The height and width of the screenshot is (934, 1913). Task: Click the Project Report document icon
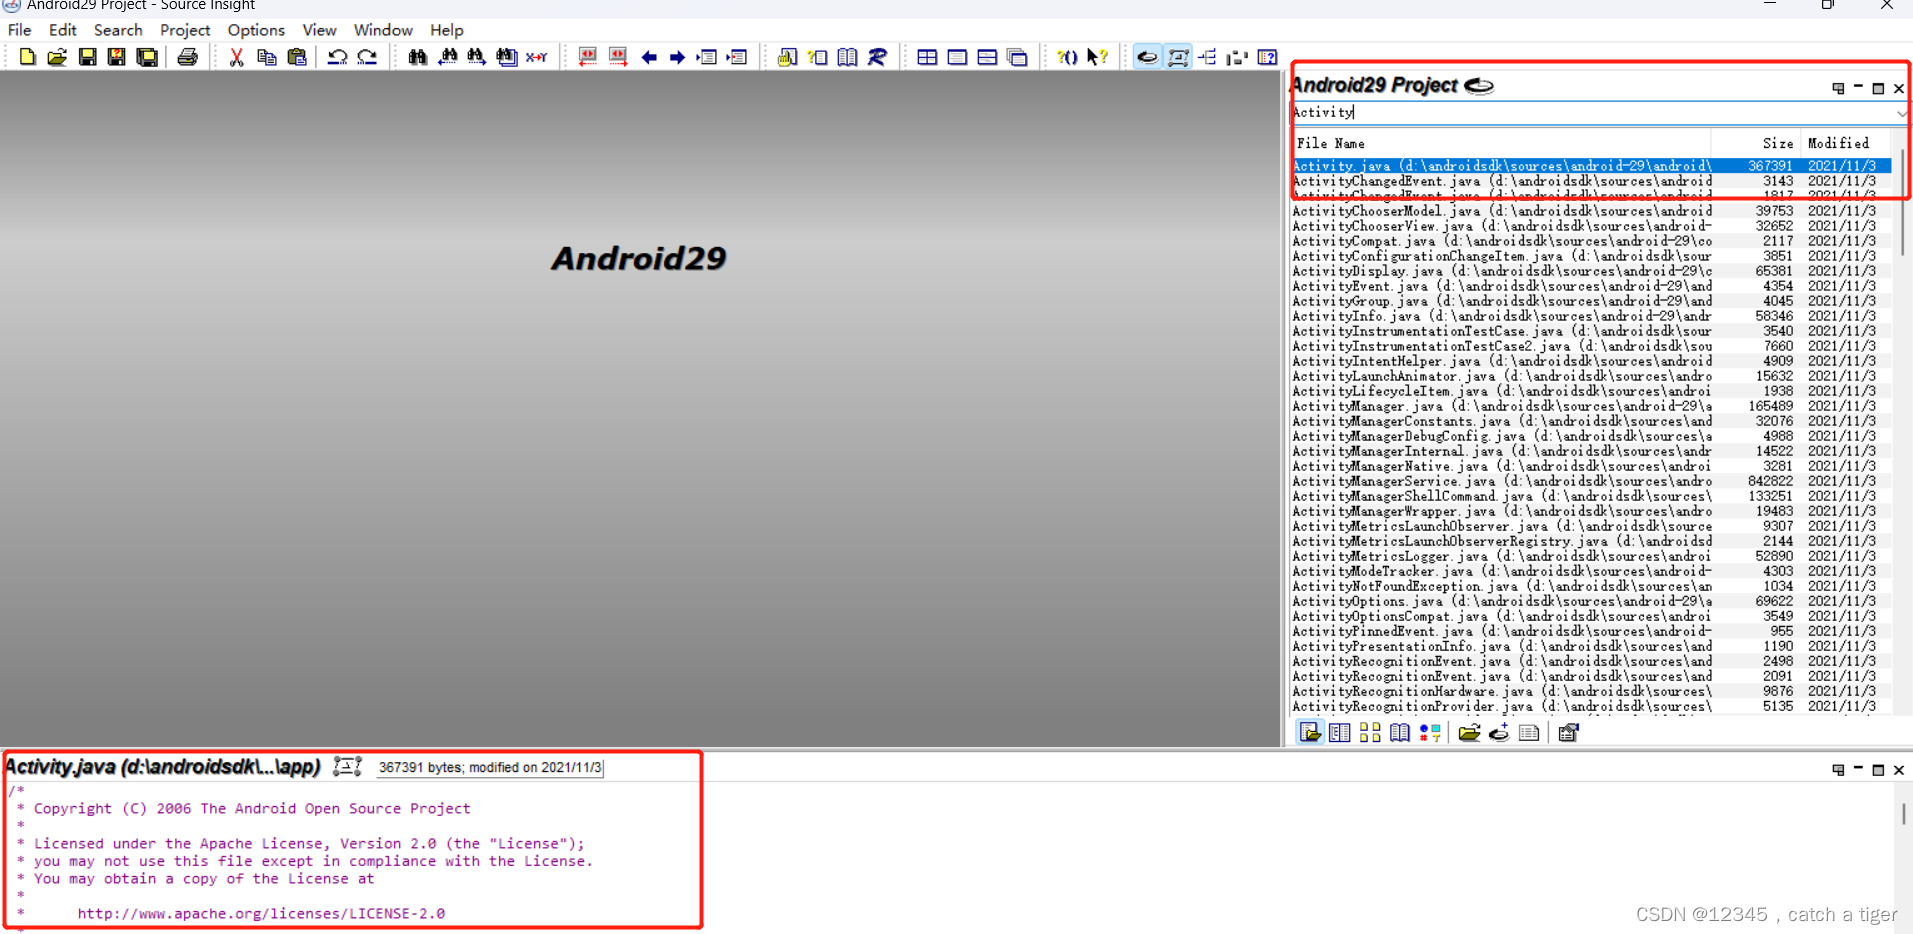(1529, 733)
